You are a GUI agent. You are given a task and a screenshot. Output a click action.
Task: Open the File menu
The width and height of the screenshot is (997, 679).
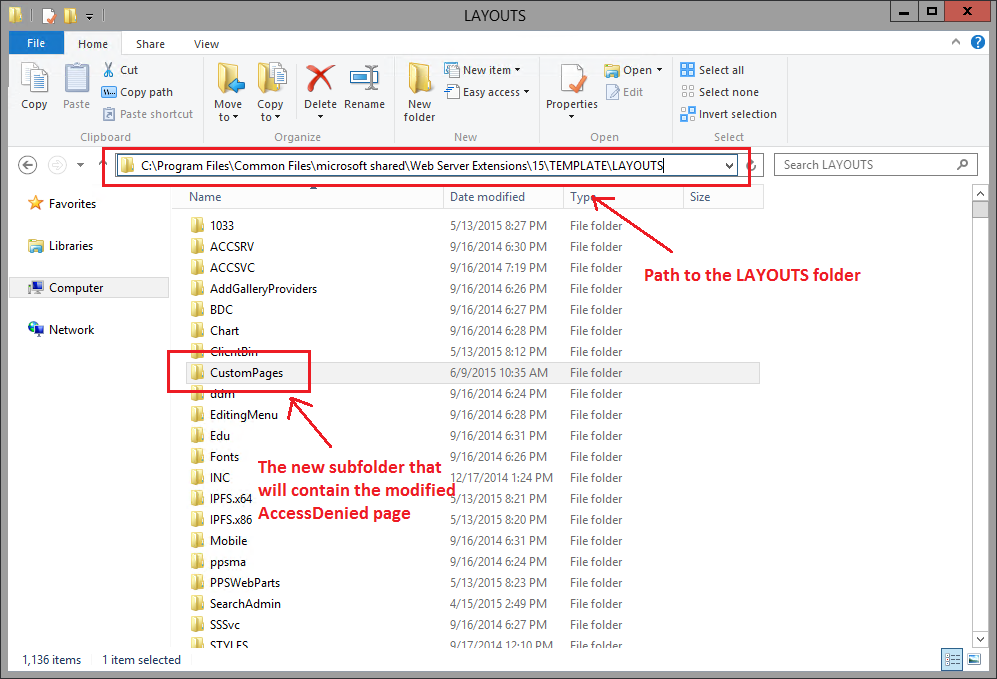(36, 44)
